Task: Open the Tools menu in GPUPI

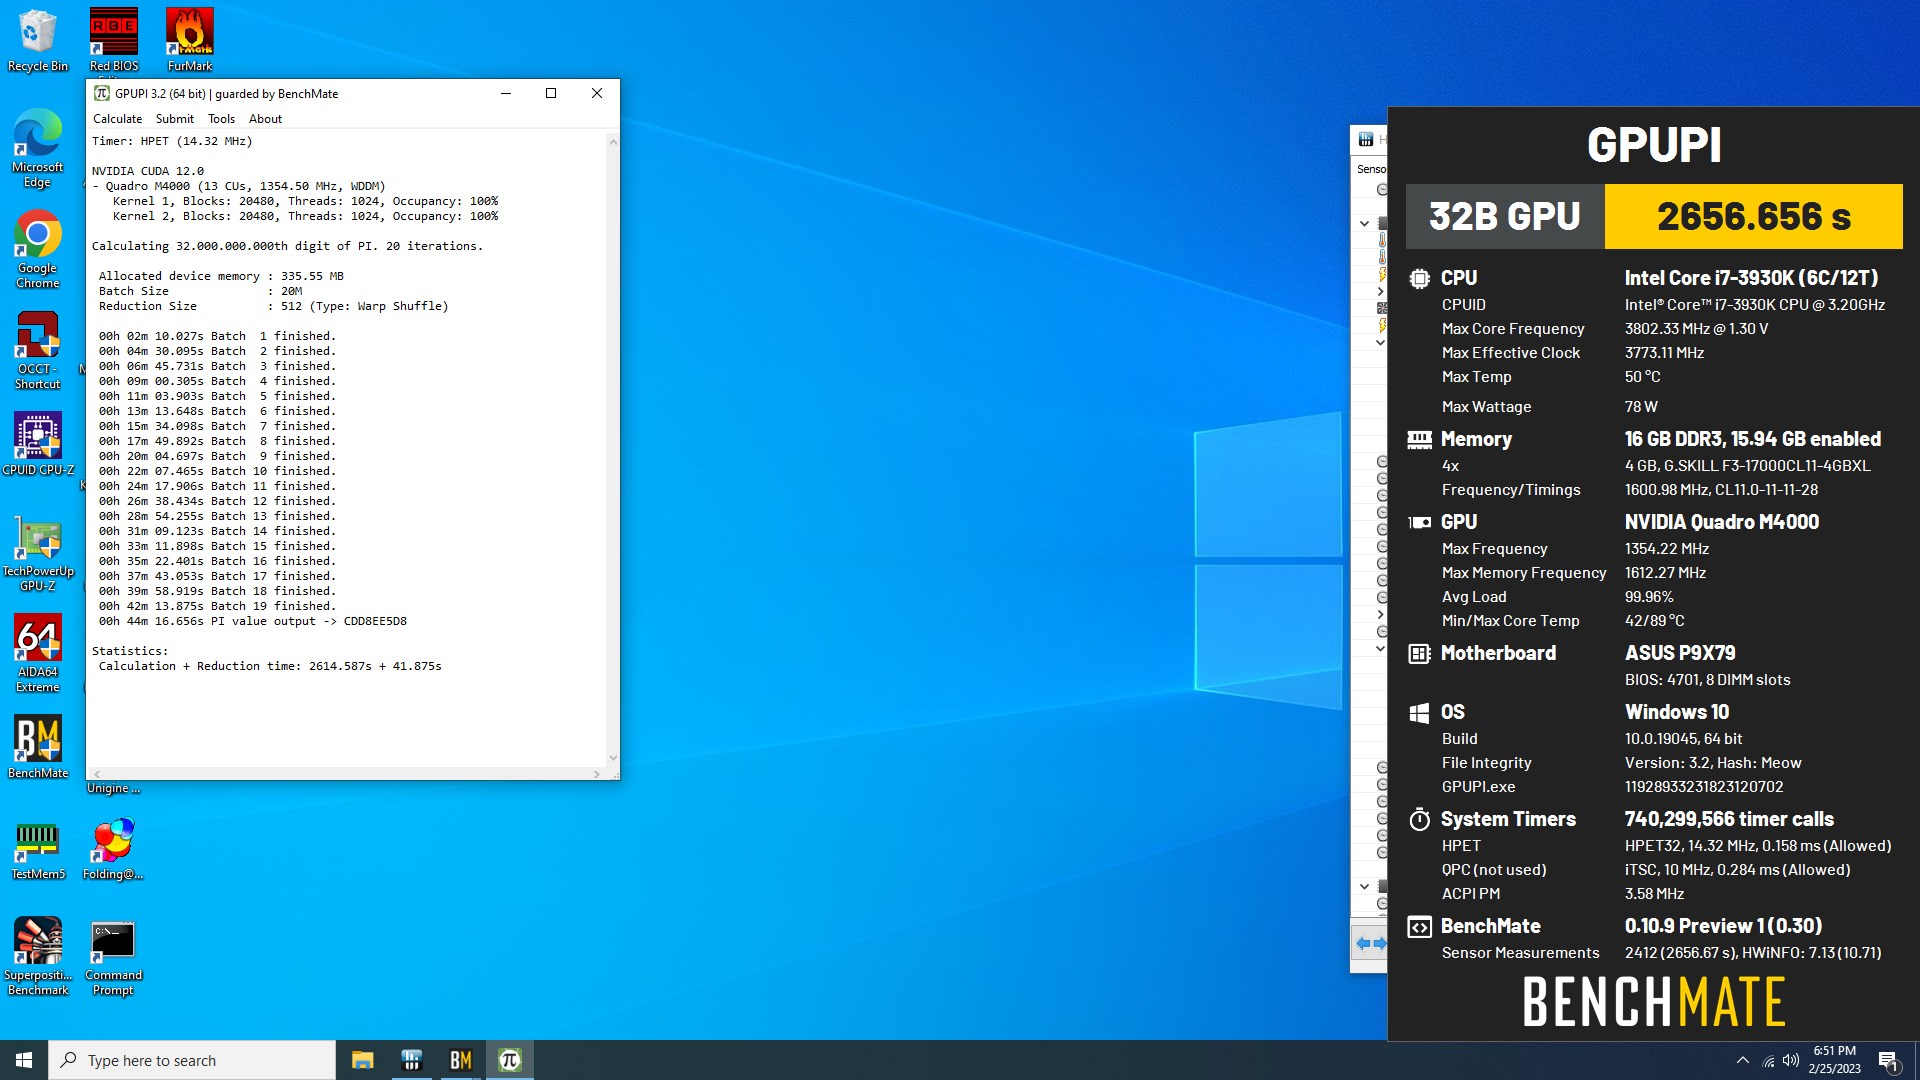Action: [221, 119]
